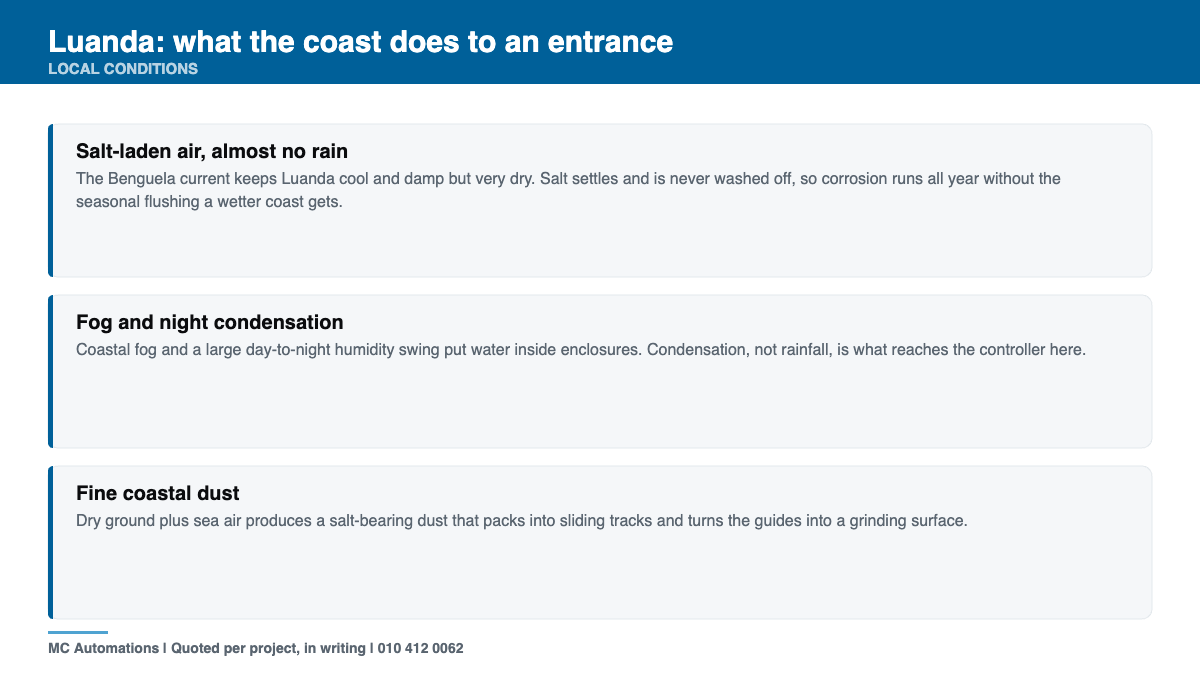Select the coastal fog description text
1200x675 pixels.
coord(581,350)
